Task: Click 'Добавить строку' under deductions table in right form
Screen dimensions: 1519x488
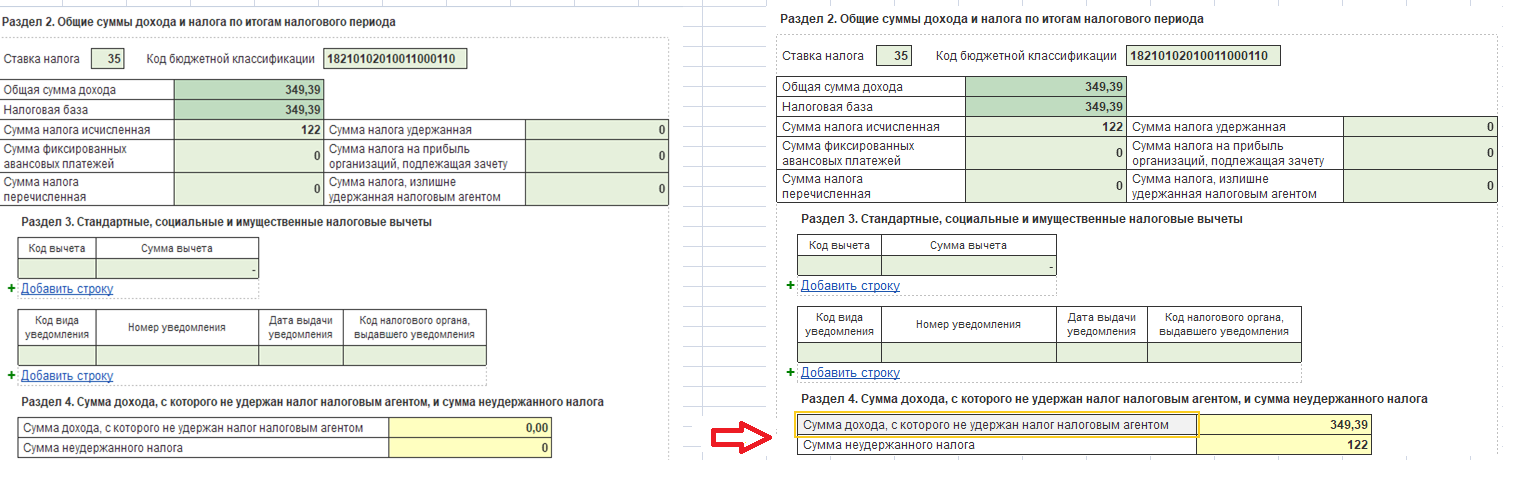Action: (850, 286)
